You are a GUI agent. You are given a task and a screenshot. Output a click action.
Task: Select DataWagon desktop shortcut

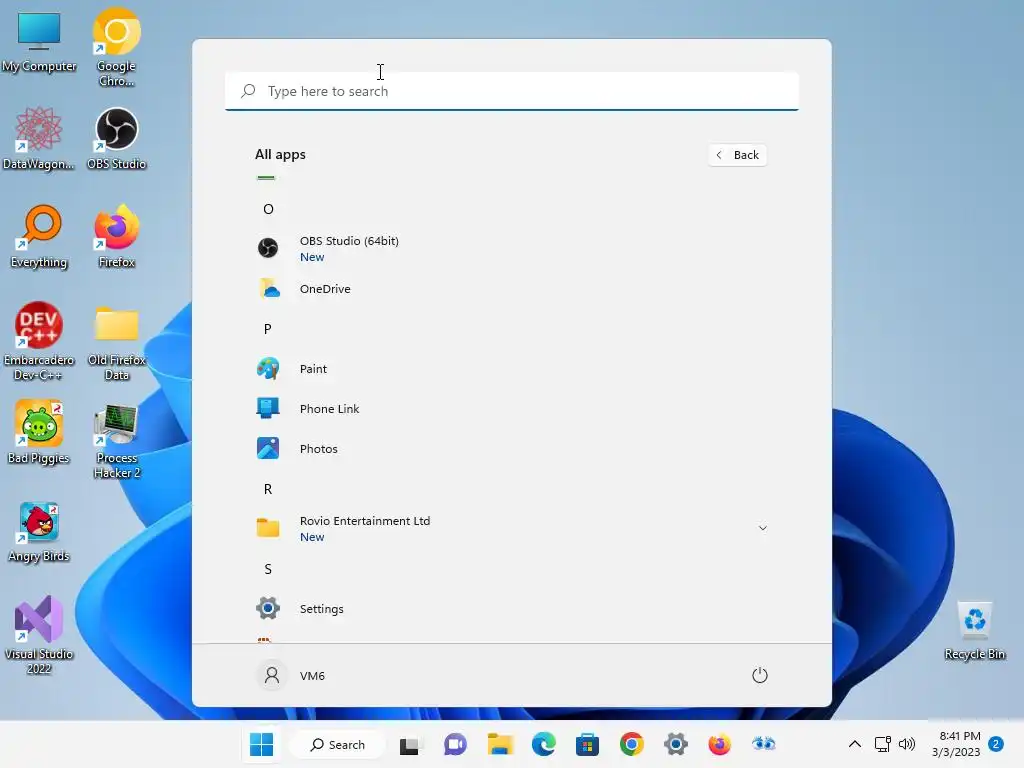pyautogui.click(x=39, y=138)
